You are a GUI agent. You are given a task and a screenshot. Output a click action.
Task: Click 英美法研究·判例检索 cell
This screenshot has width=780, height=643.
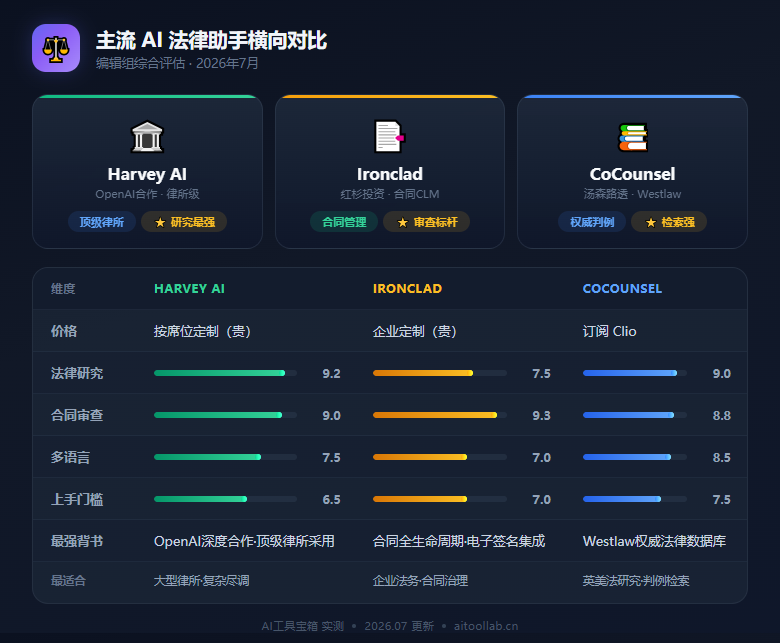click(636, 580)
